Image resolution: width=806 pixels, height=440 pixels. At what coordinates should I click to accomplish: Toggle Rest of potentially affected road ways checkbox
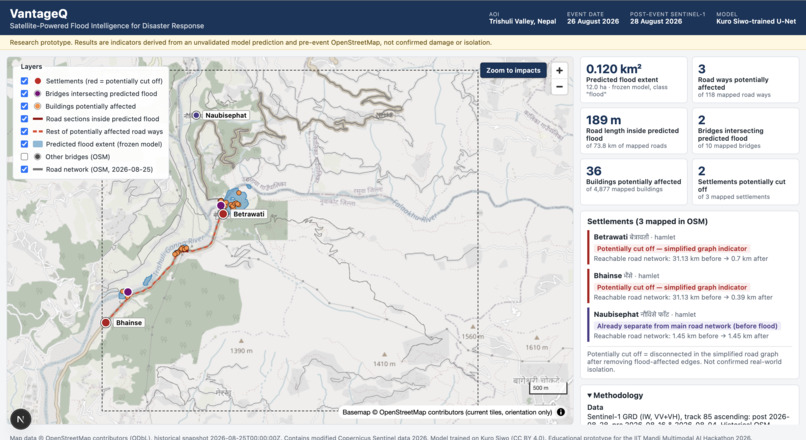pyautogui.click(x=24, y=131)
